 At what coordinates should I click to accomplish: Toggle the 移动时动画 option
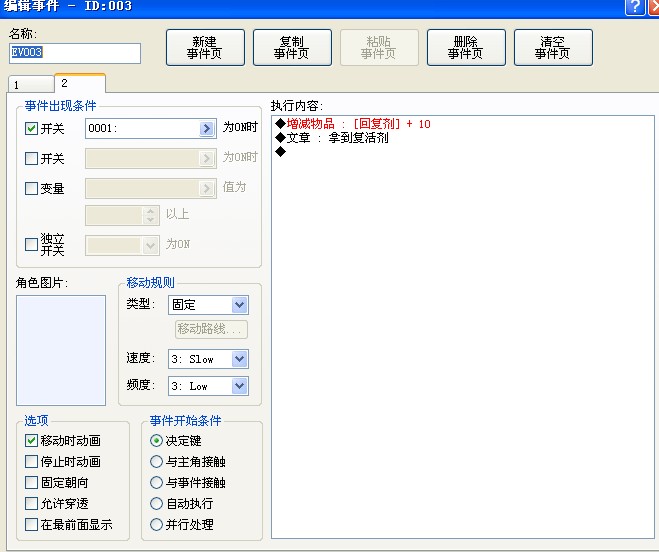tap(32, 440)
